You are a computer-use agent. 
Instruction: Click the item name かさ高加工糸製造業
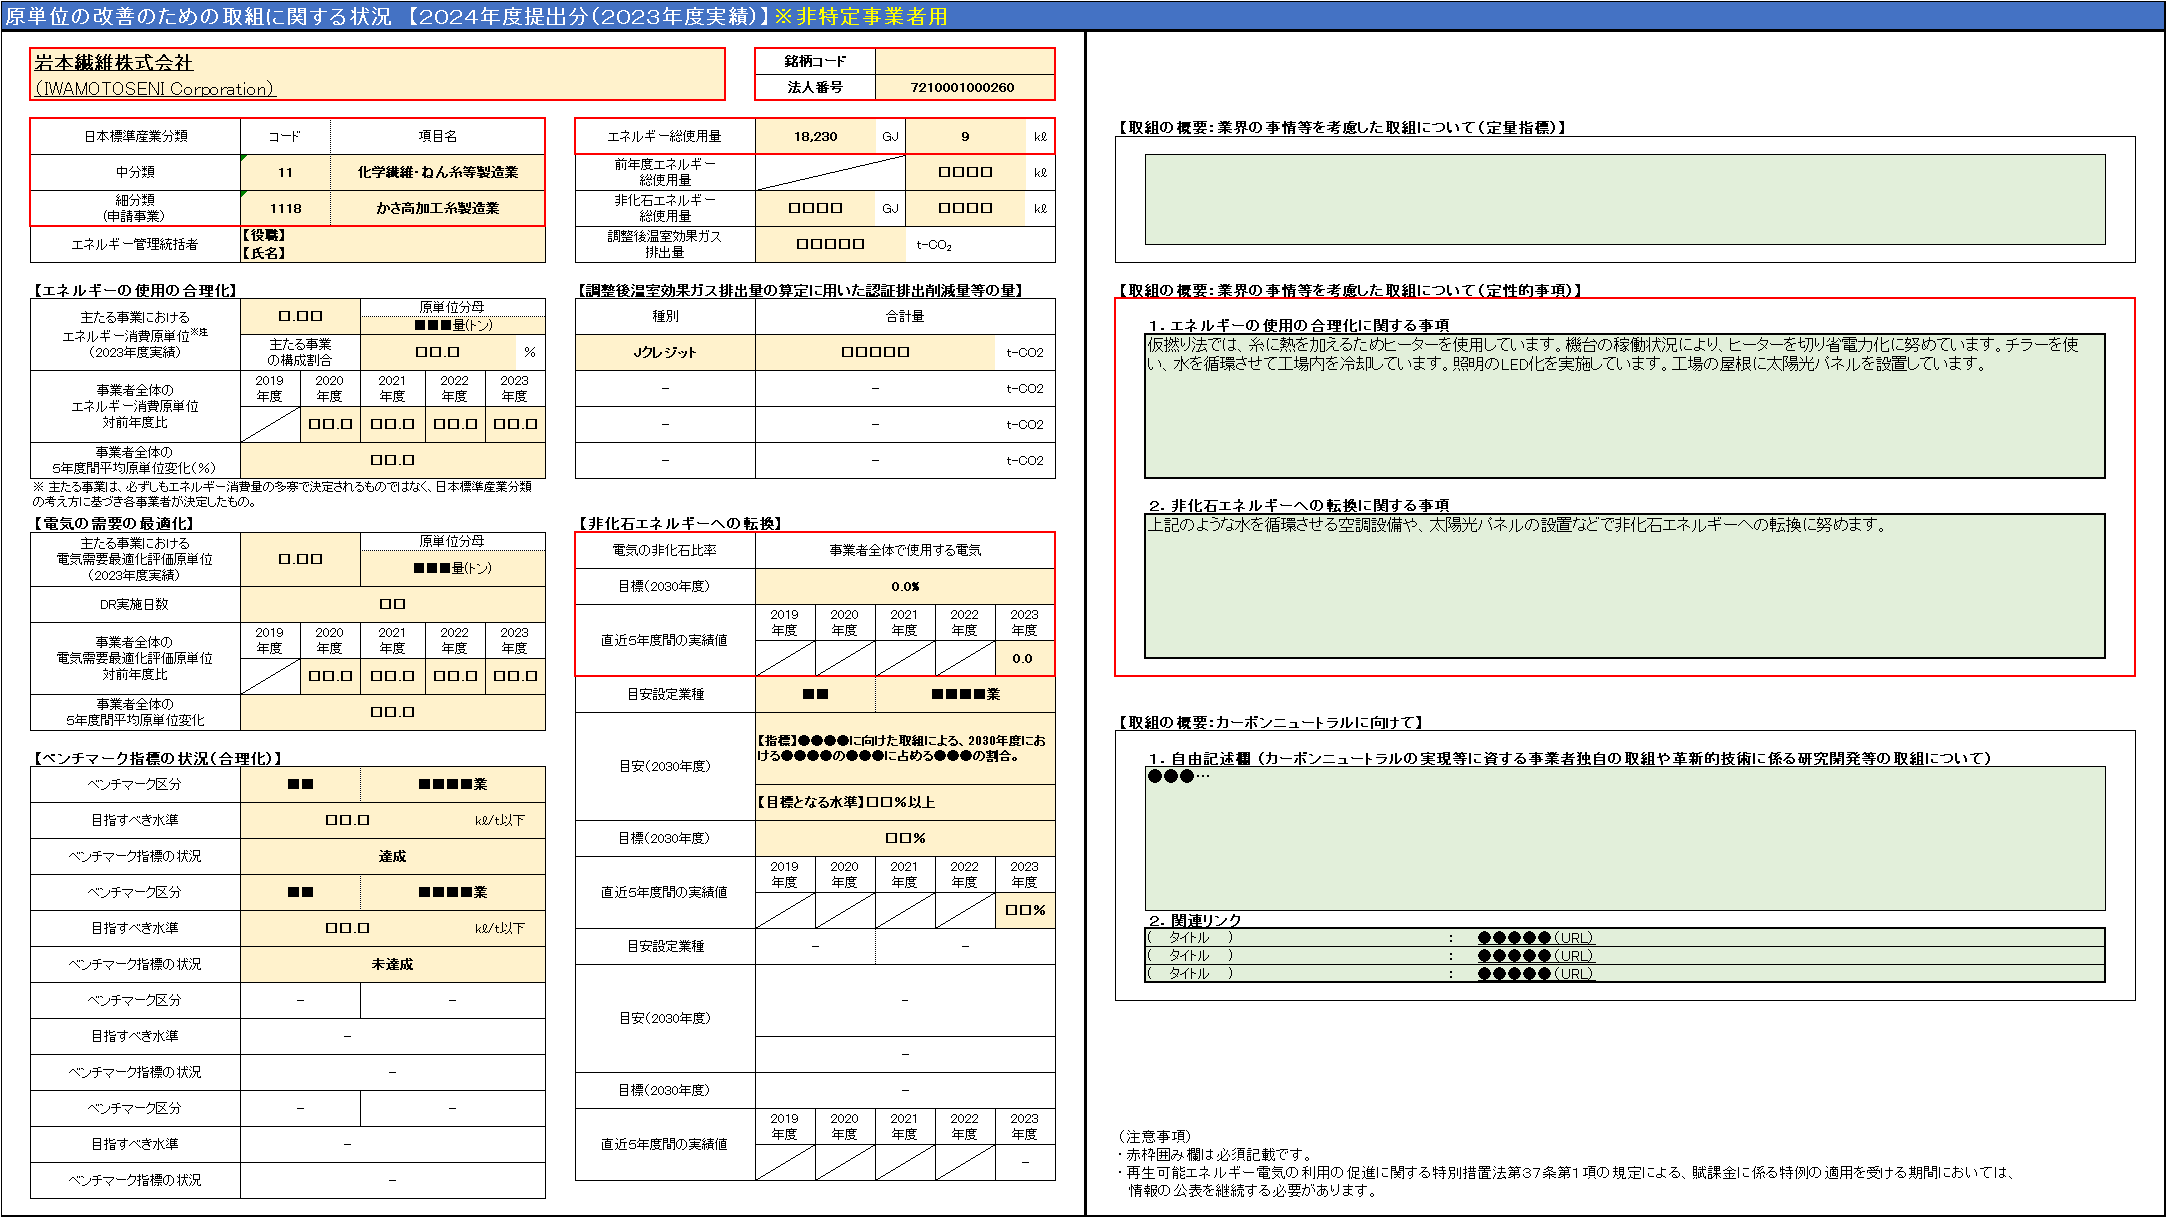(x=437, y=208)
